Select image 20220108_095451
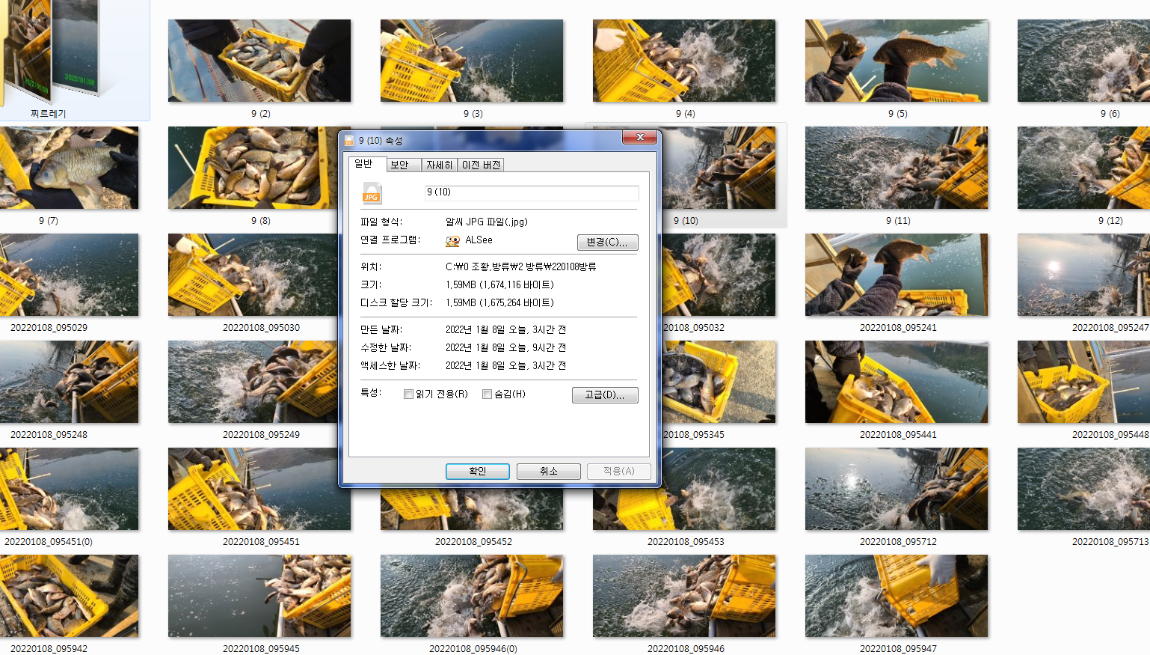Screen dimensions: 1150x655 (x=253, y=489)
